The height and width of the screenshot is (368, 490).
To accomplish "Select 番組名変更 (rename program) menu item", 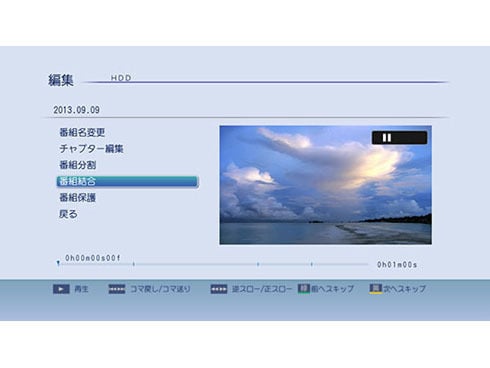I will point(82,132).
